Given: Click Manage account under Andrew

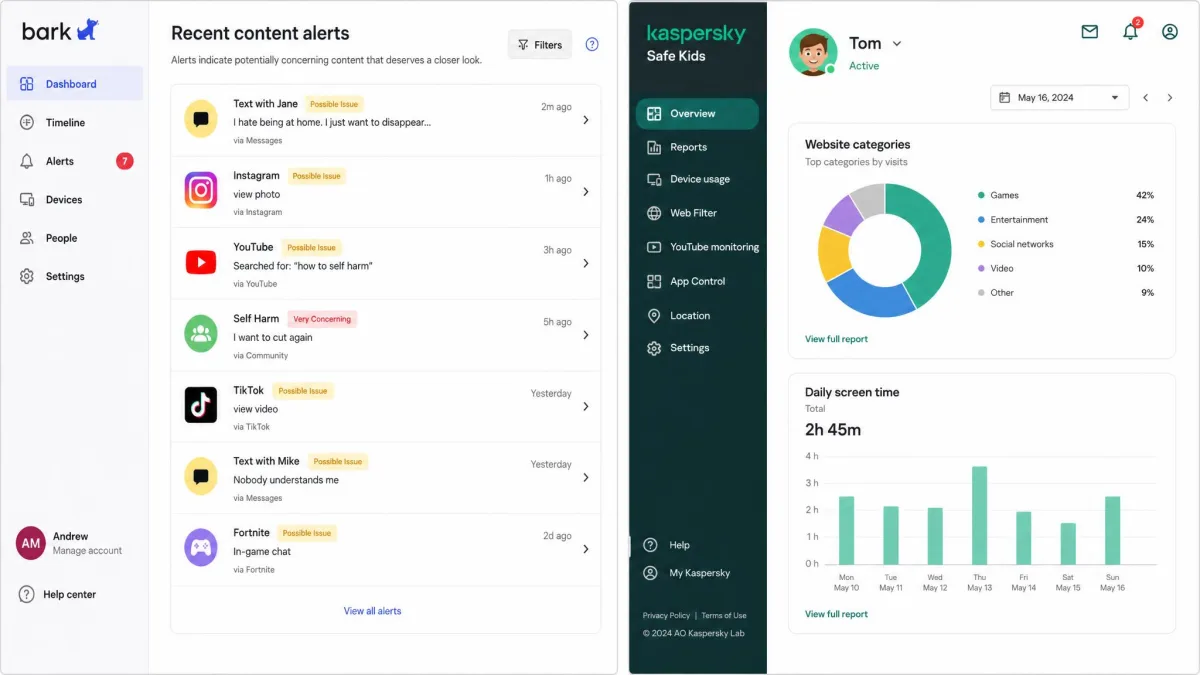Looking at the screenshot, I should tap(87, 551).
